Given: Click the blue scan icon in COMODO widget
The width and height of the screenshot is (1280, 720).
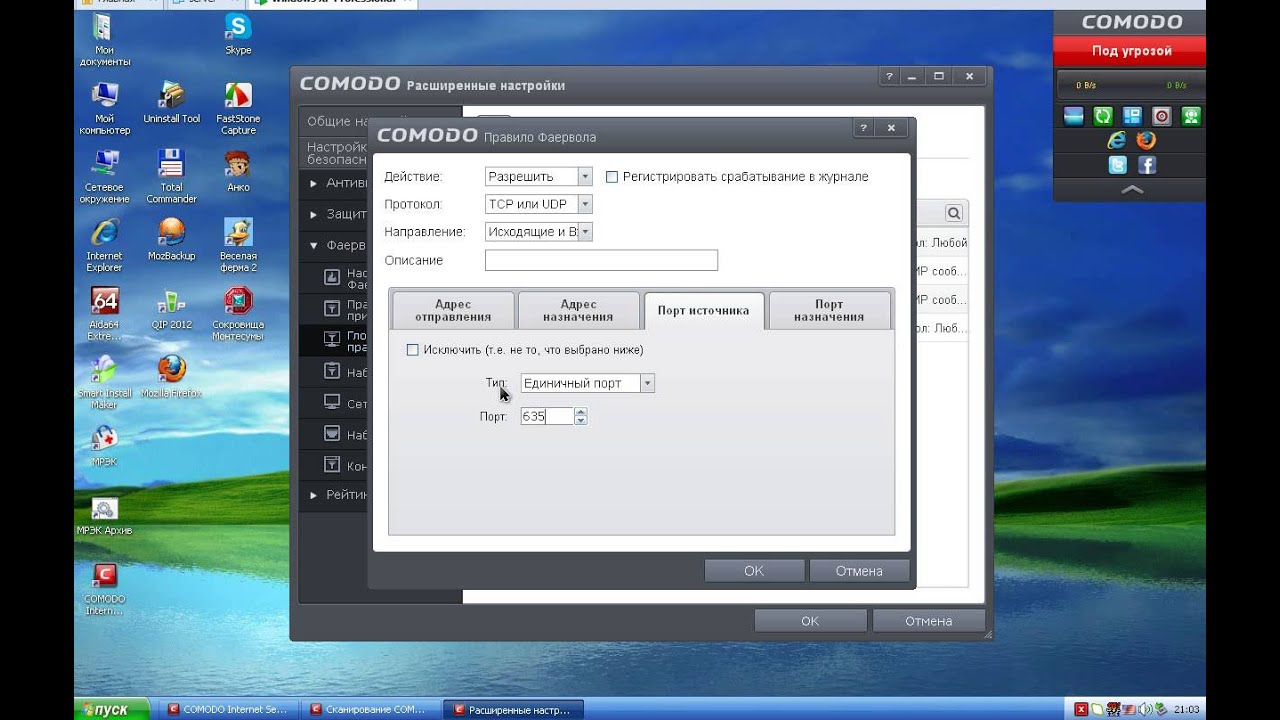Looking at the screenshot, I should point(1074,116).
